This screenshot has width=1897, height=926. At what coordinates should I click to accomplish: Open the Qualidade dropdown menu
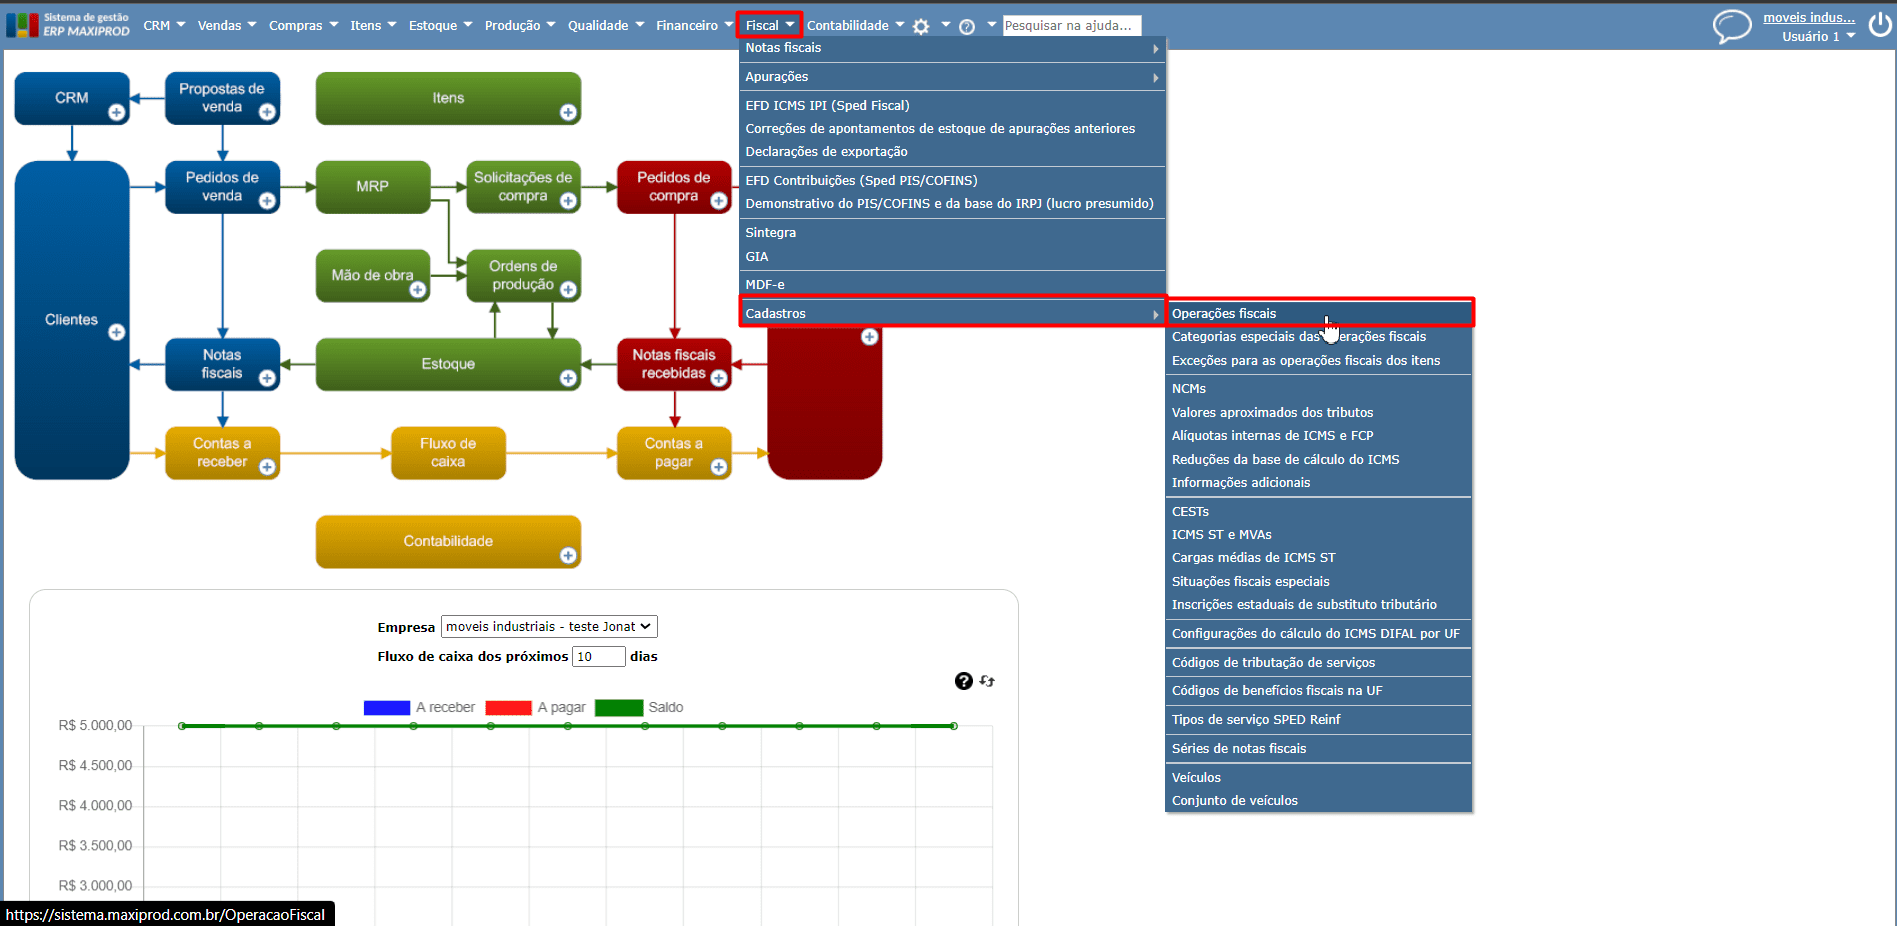pyautogui.click(x=606, y=25)
